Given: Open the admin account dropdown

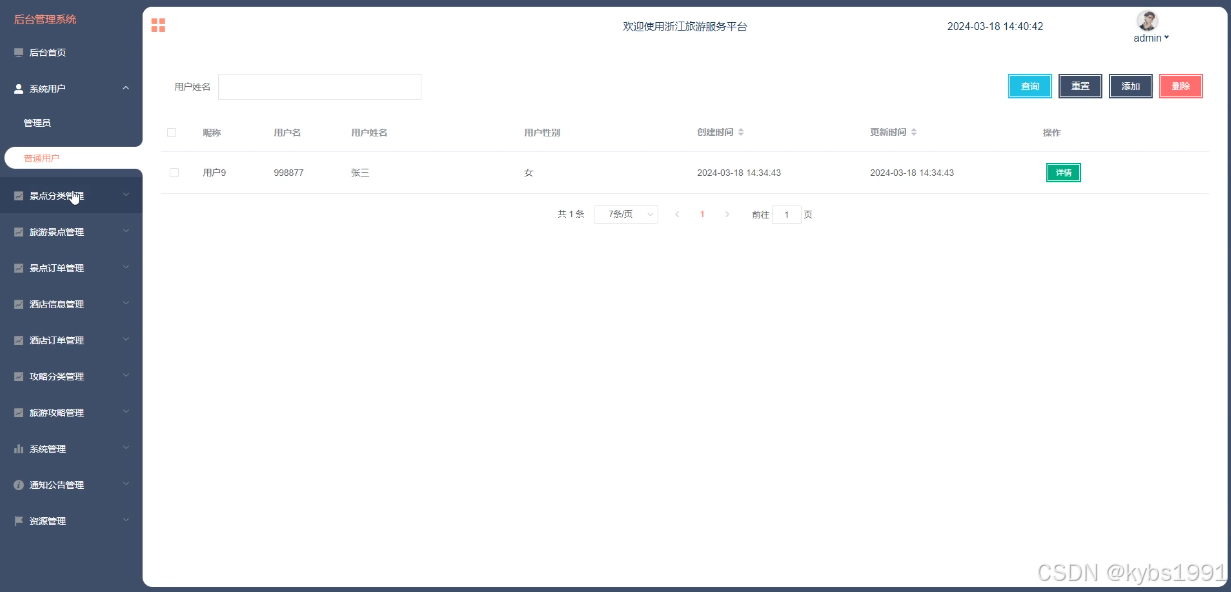Looking at the screenshot, I should (x=1151, y=38).
